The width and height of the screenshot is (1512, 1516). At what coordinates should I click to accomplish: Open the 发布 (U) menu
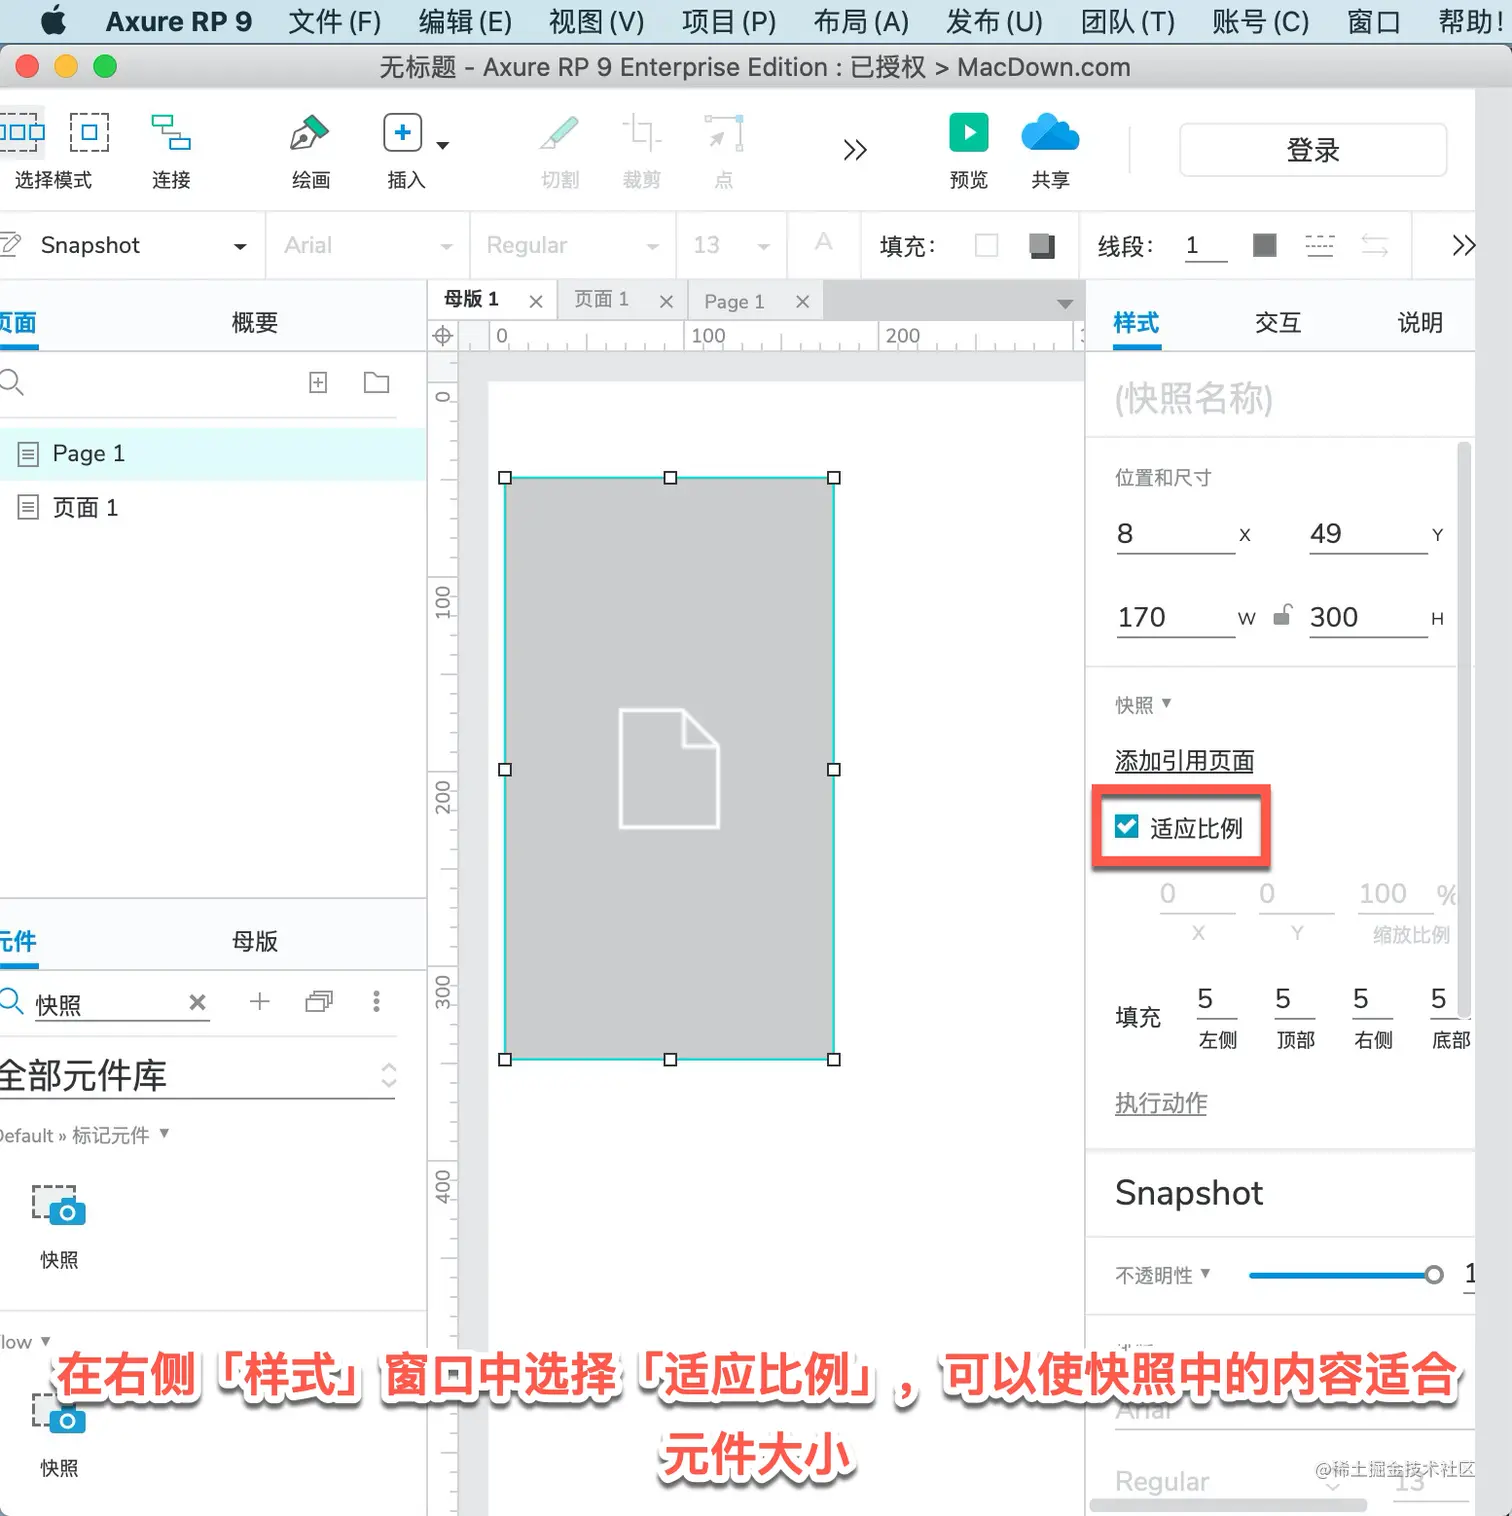(x=994, y=21)
